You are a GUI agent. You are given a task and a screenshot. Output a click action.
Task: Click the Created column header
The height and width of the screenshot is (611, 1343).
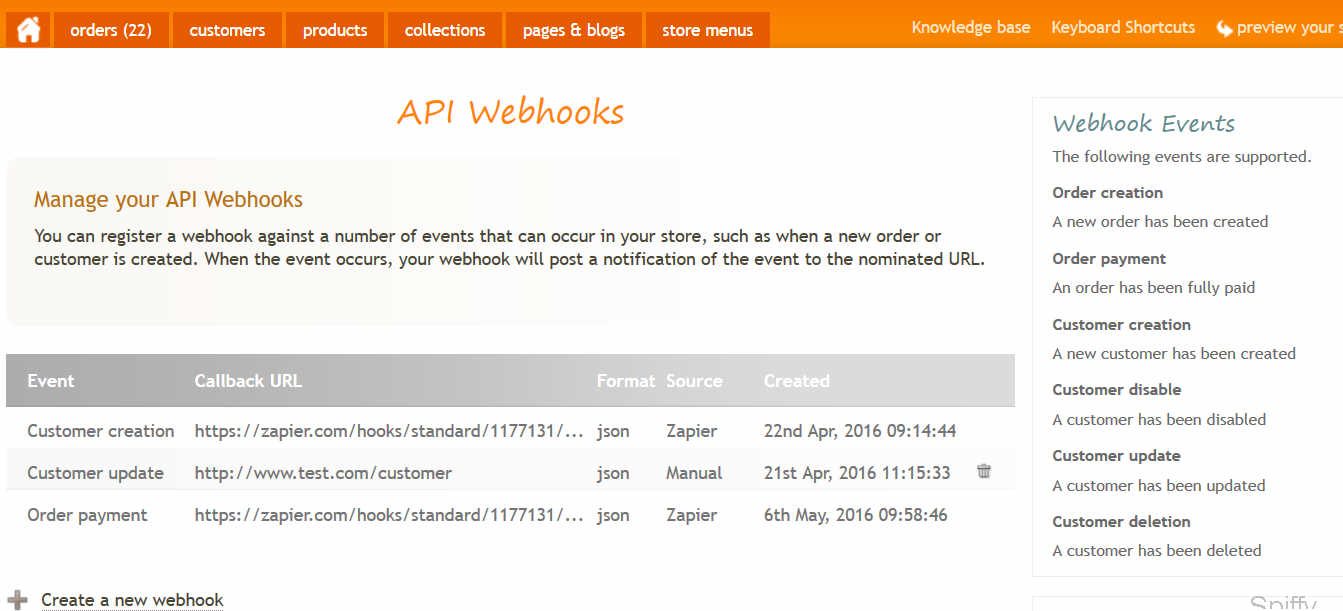point(797,381)
